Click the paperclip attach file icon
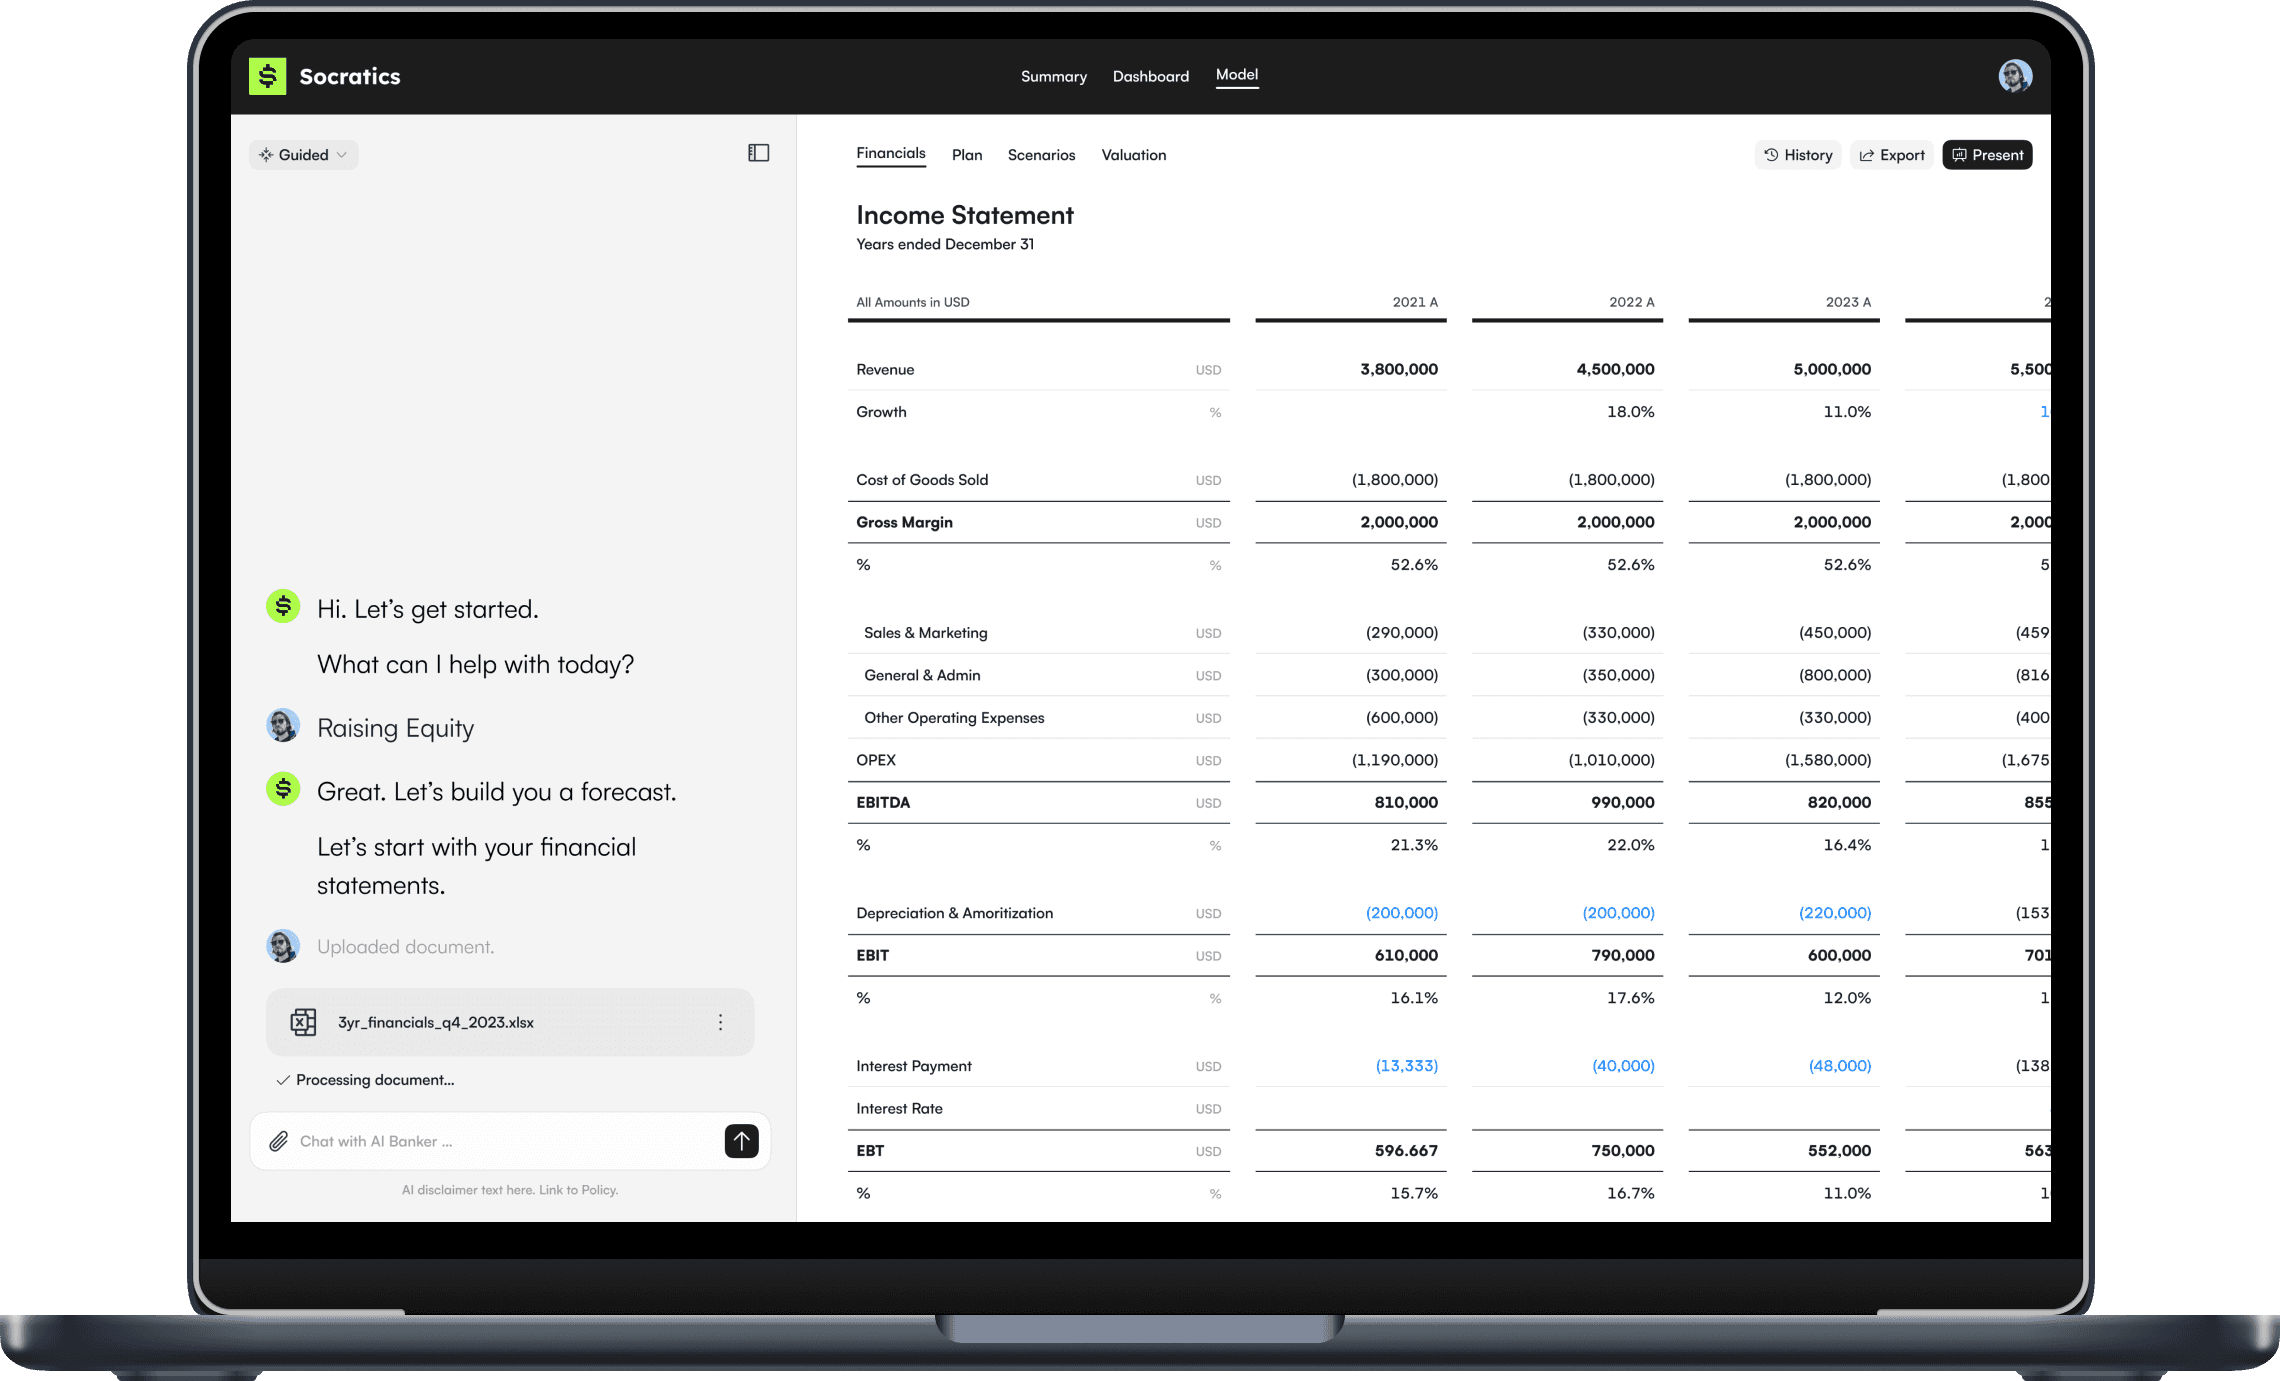Viewport: 2280px width, 1381px height. coord(279,1141)
